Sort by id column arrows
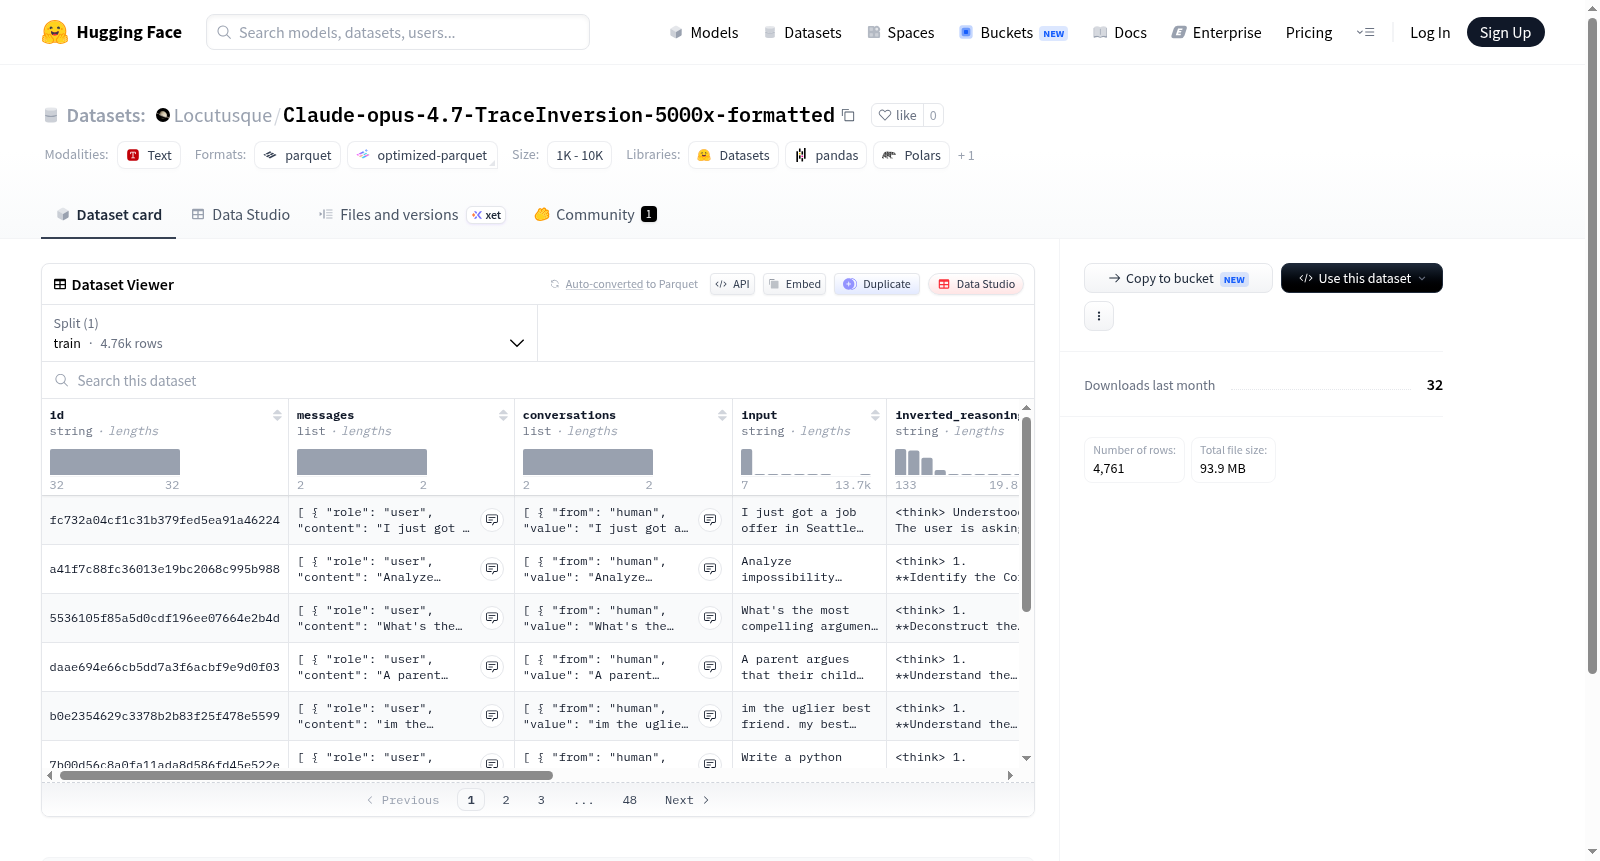Viewport: 1600px width, 861px height. (x=277, y=415)
